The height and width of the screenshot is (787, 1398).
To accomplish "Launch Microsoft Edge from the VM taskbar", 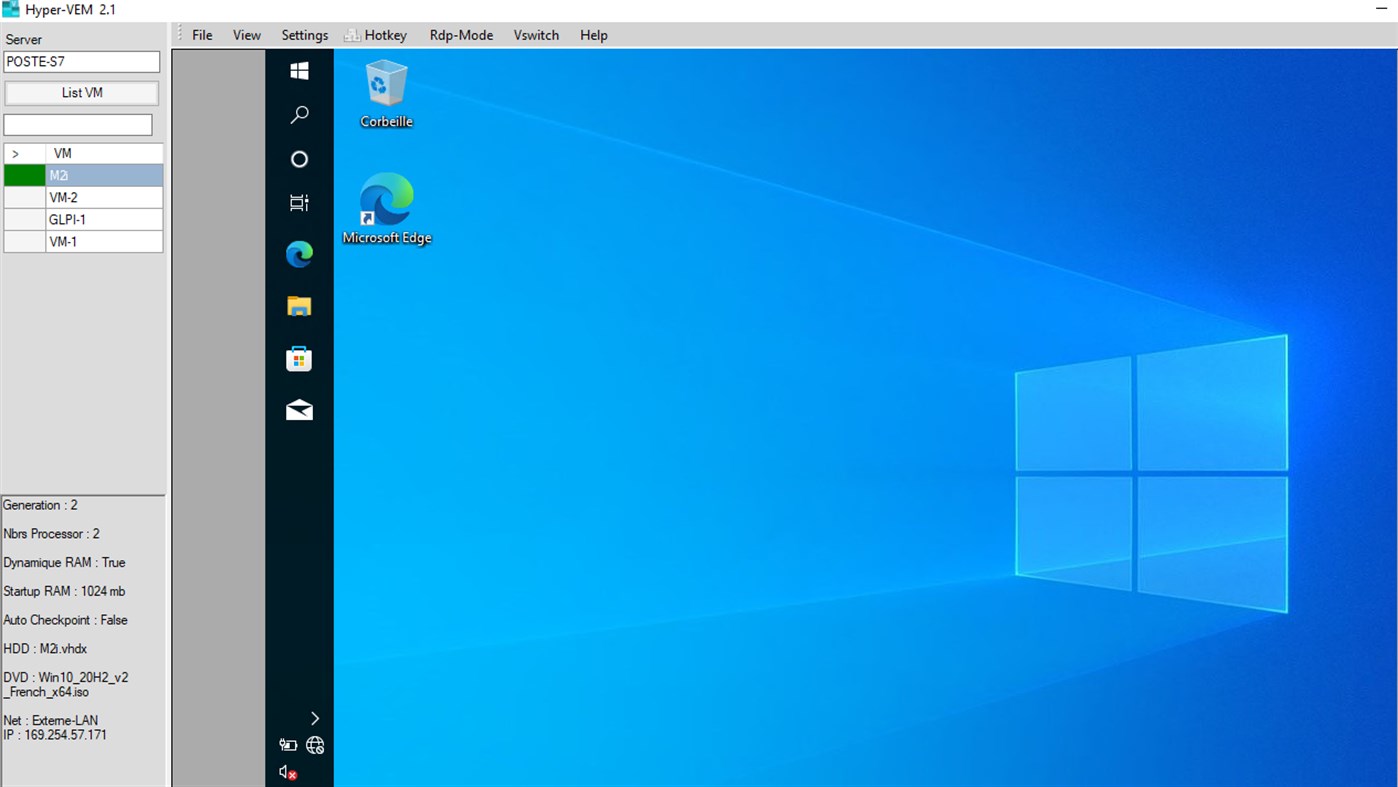I will point(298,253).
